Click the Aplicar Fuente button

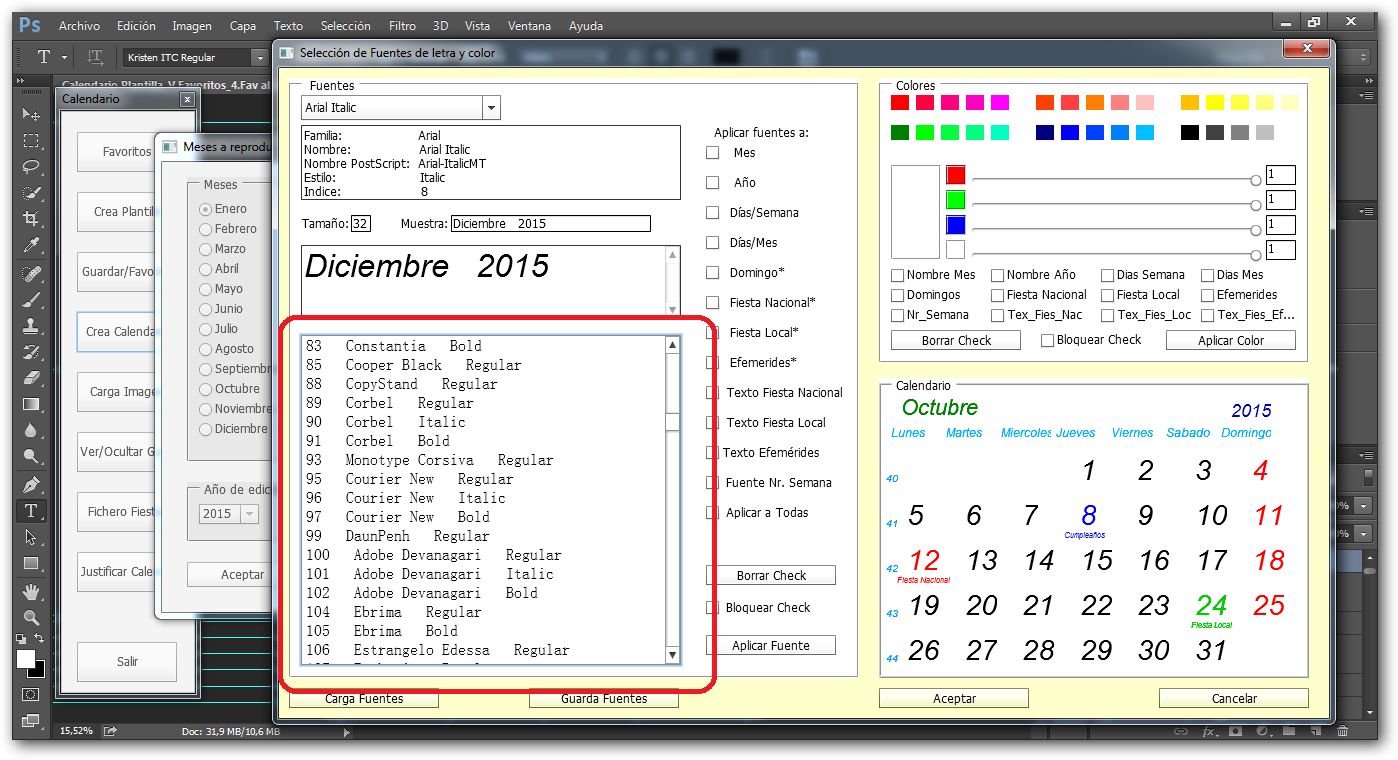(x=771, y=645)
